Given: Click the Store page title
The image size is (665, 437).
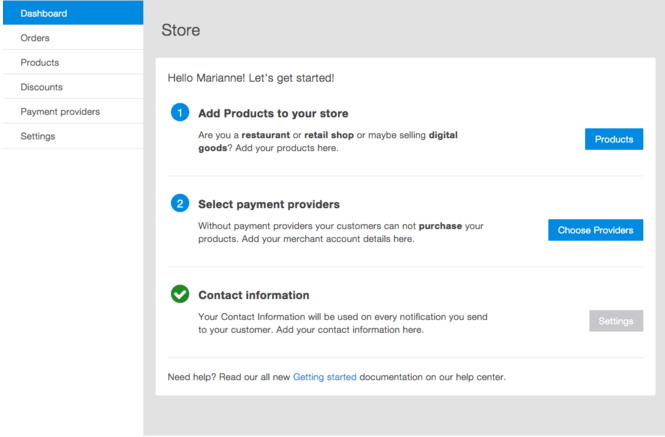Looking at the screenshot, I should click(181, 30).
